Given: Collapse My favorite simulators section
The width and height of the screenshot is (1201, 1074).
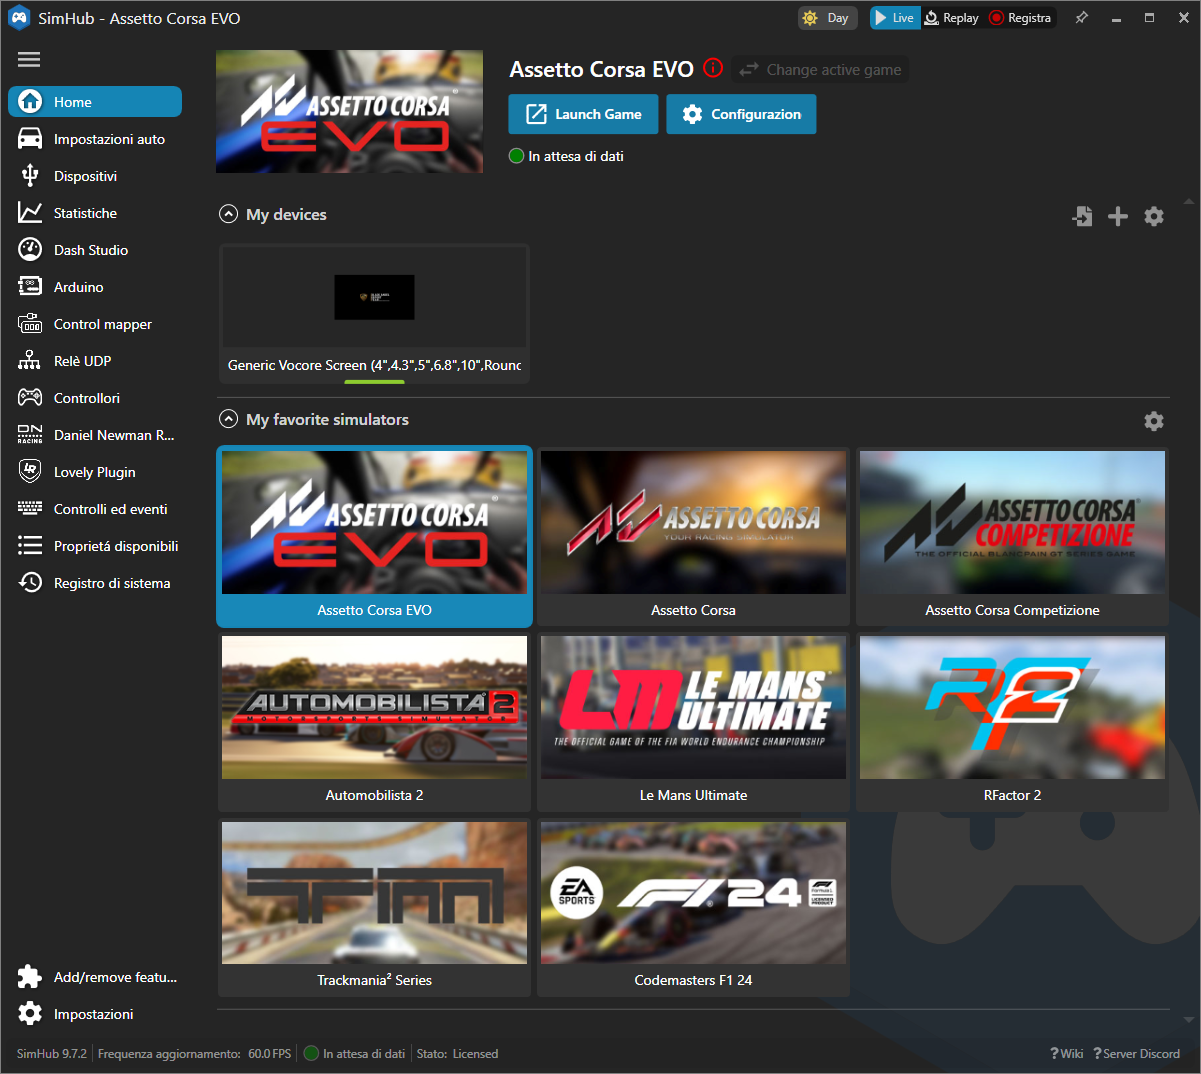Looking at the screenshot, I should click(229, 419).
